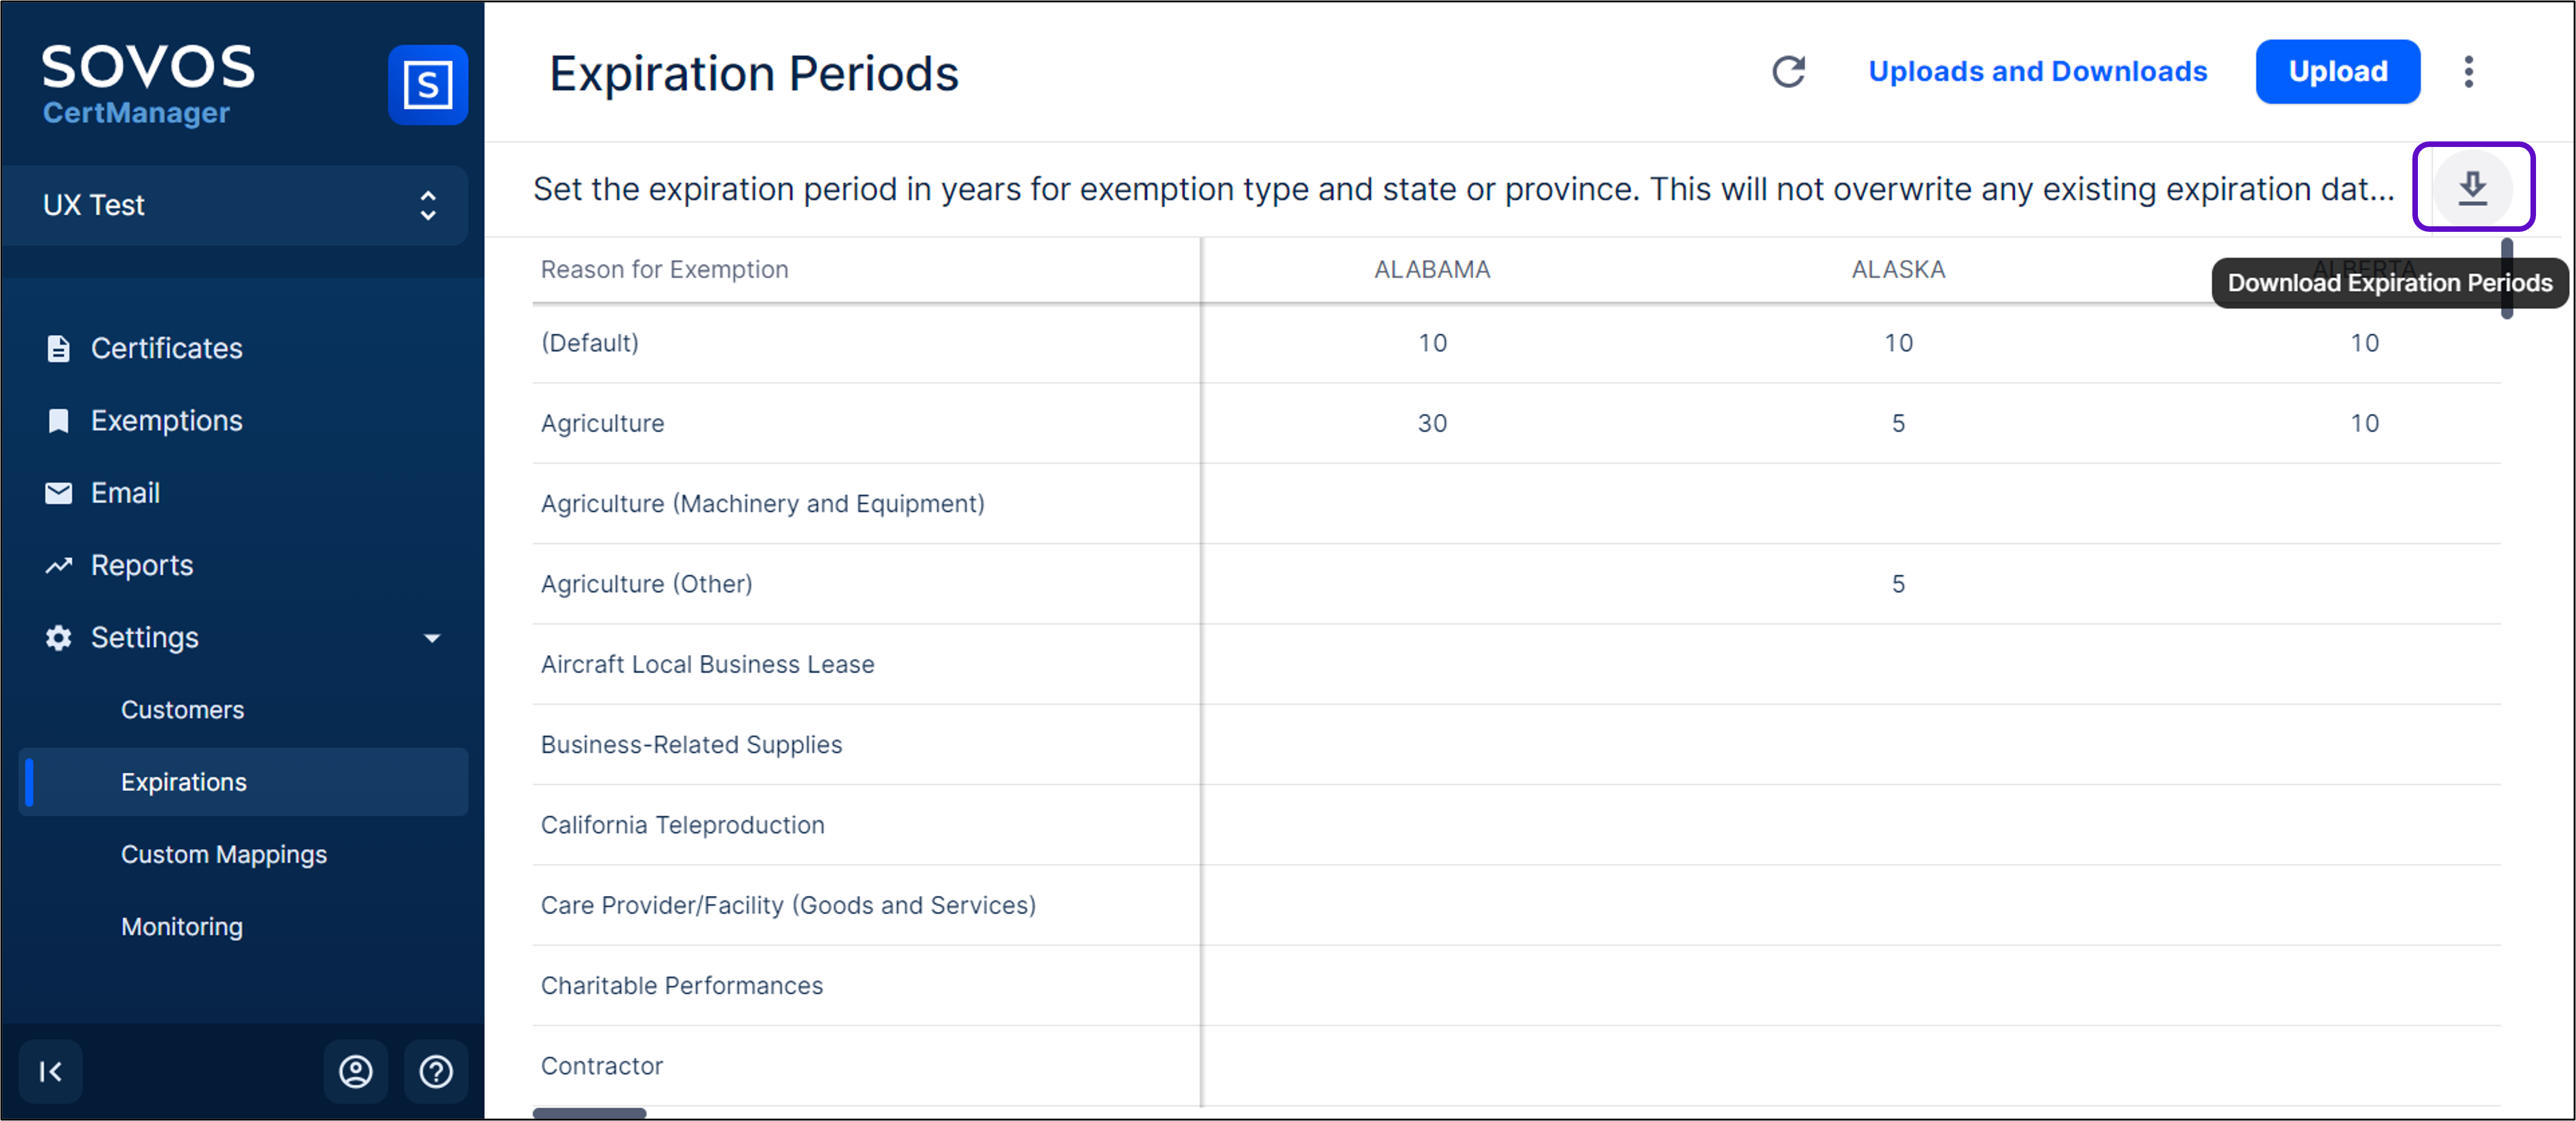Click the Upload button
The height and width of the screenshot is (1121, 2576).
tap(2337, 72)
